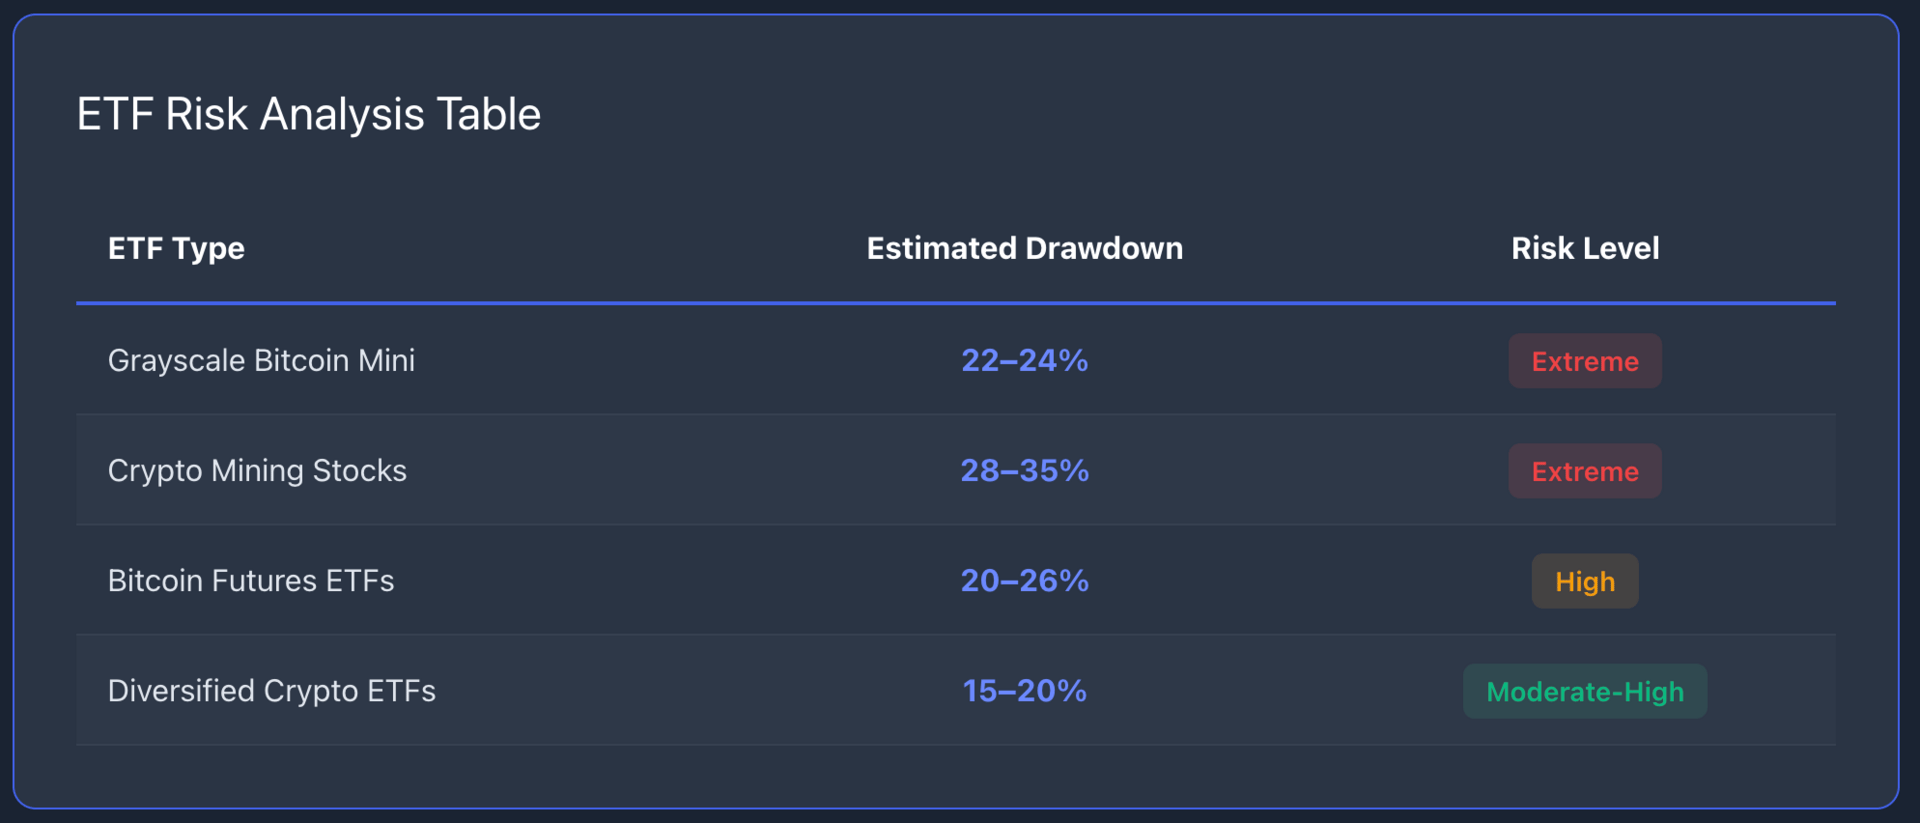Viewport: 1920px width, 823px height.
Task: Select the Diversified Crypto ETFs row name
Action: (272, 690)
